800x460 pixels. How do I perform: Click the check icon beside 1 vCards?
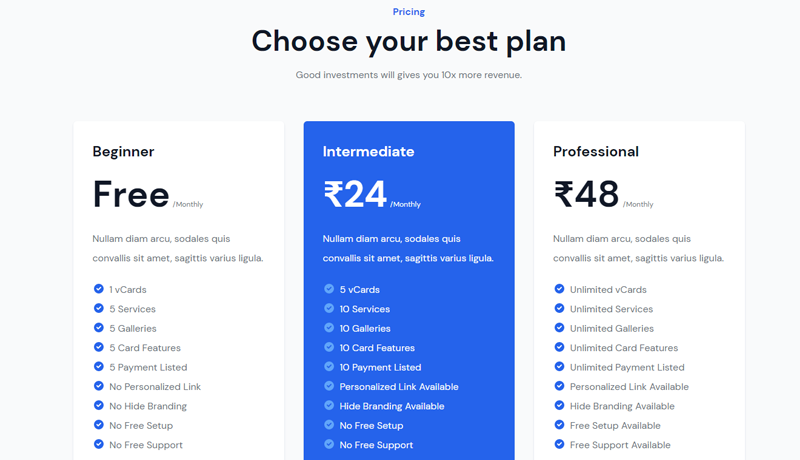(x=99, y=289)
